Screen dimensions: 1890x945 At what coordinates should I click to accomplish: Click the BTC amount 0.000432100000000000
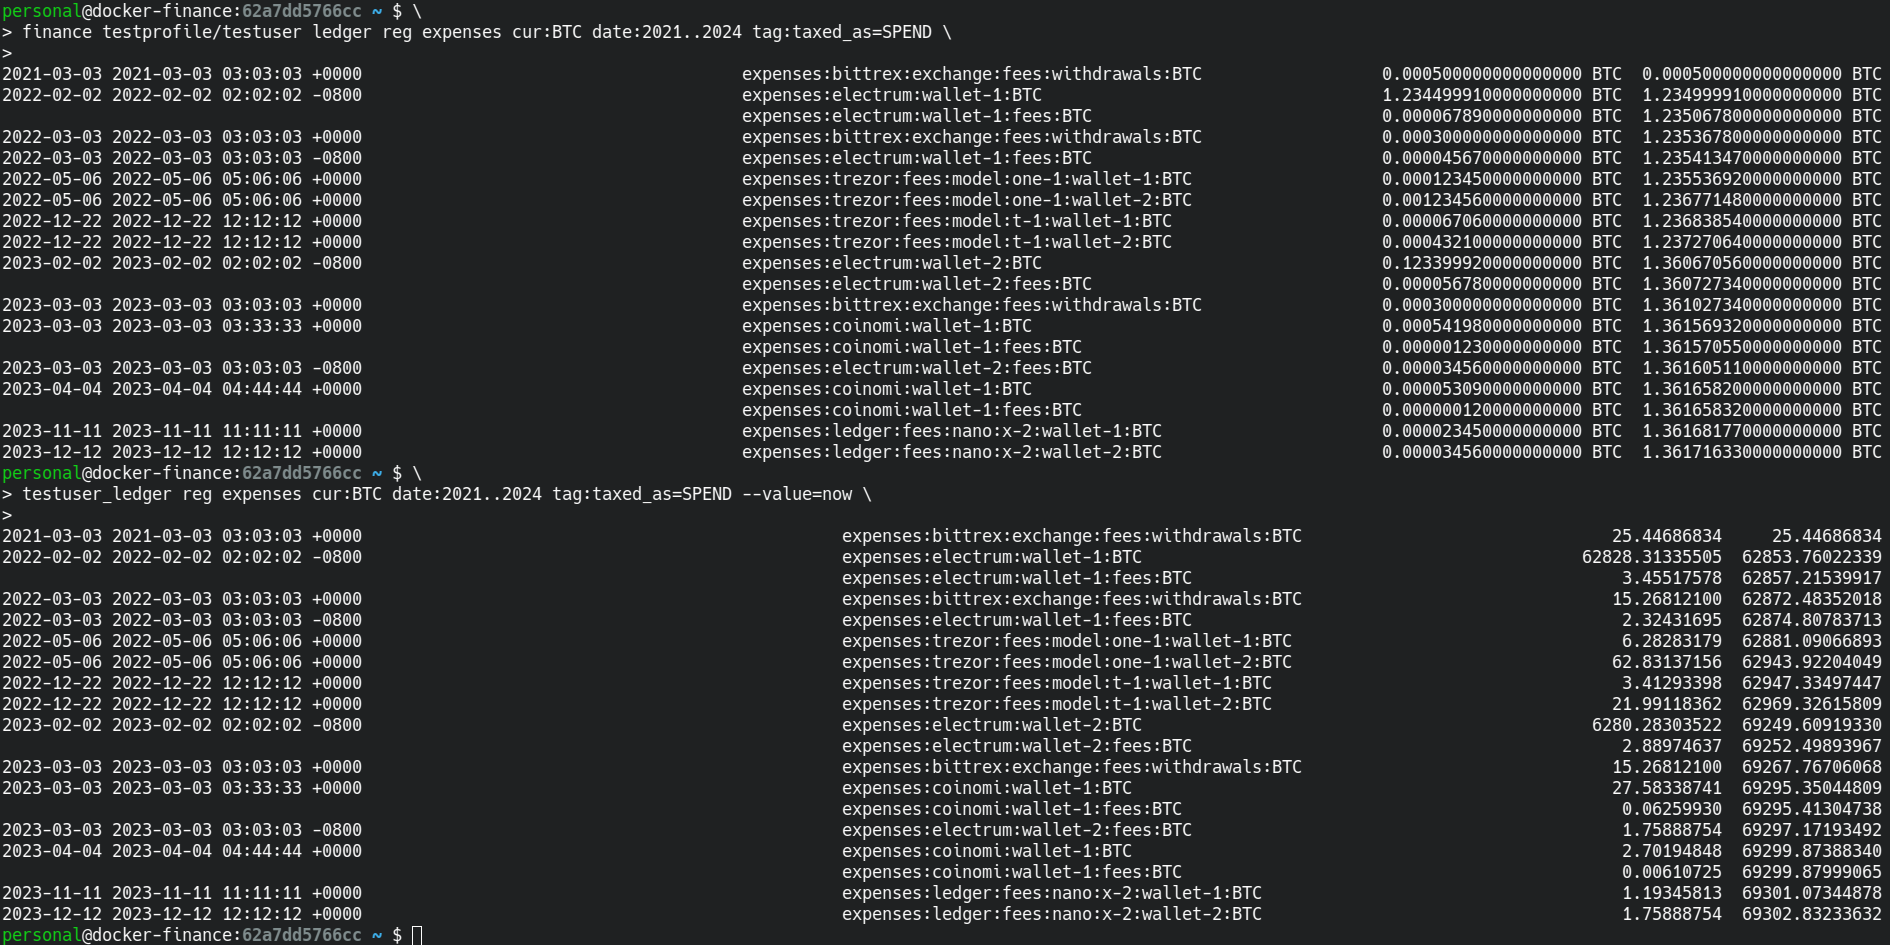(1481, 242)
